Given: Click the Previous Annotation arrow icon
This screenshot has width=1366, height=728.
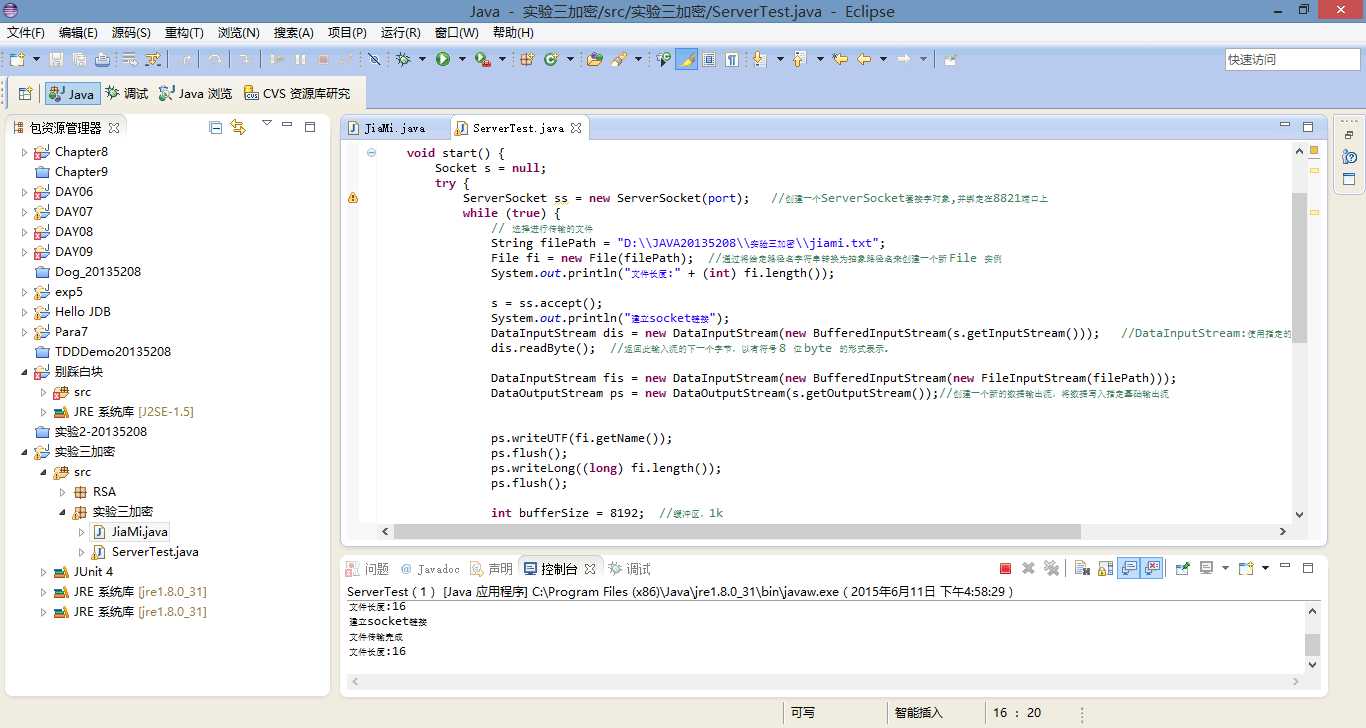Looking at the screenshot, I should click(798, 60).
